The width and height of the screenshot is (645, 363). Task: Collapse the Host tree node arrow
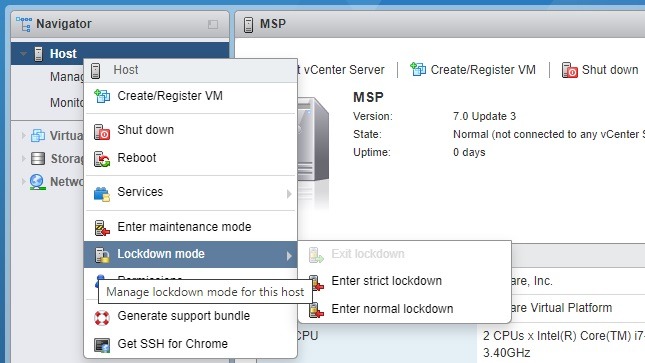tap(23, 54)
